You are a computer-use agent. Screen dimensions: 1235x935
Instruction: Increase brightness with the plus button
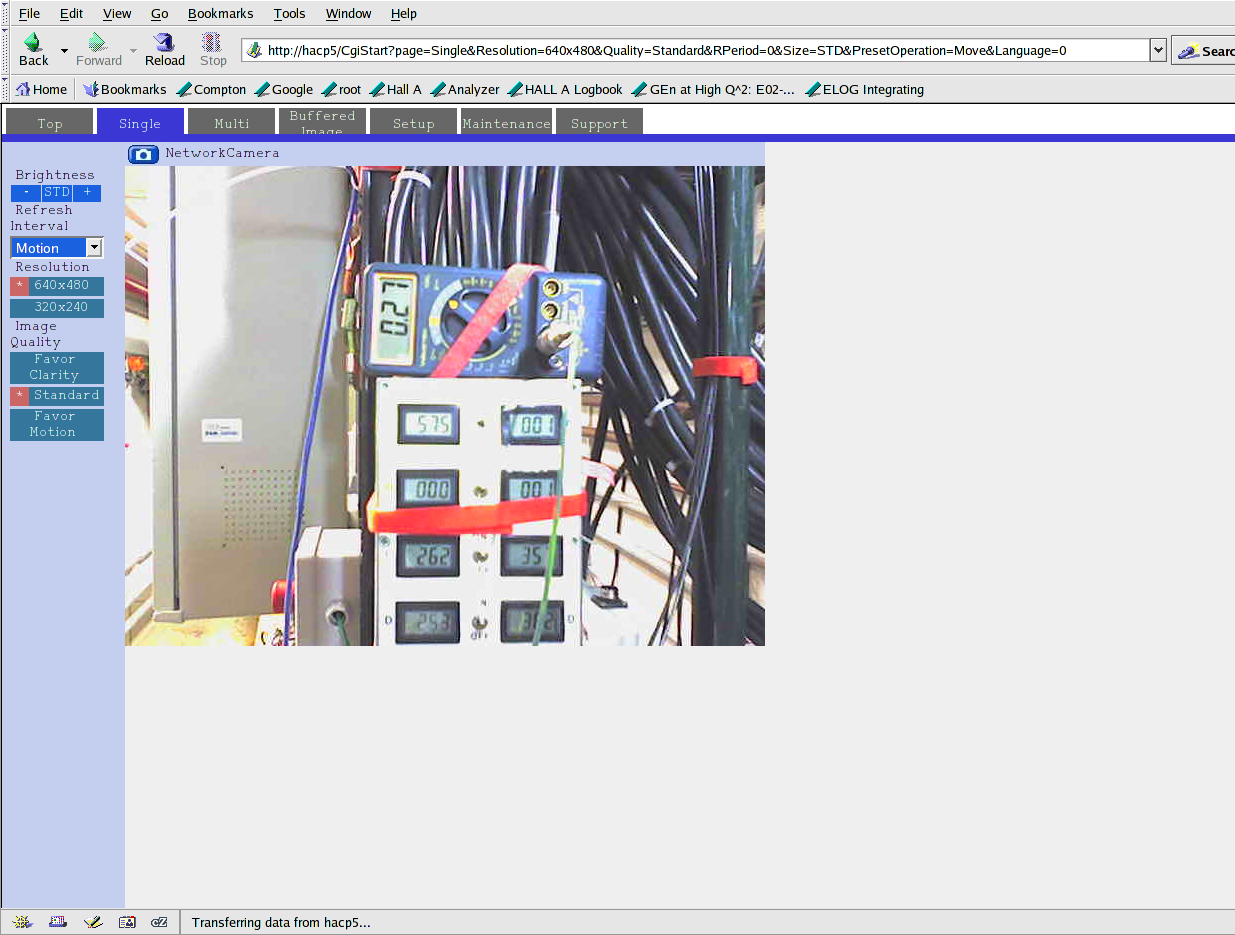pos(87,192)
